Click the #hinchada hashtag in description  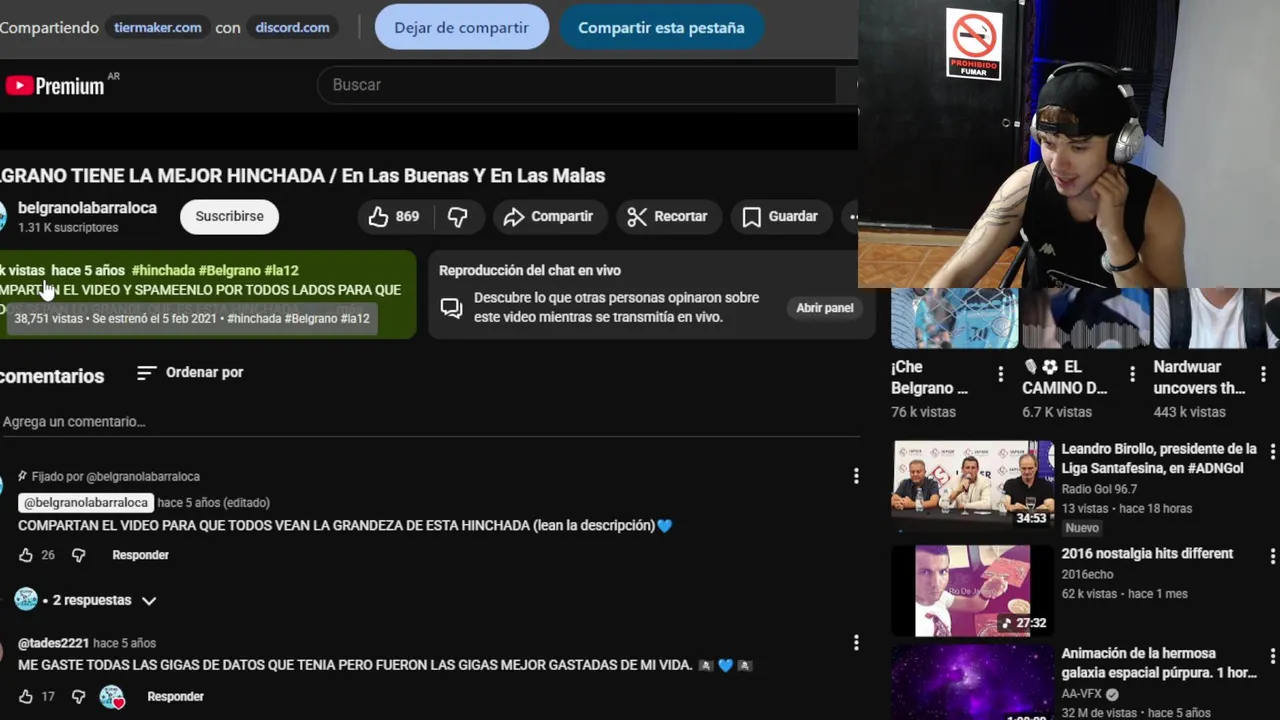tap(163, 270)
